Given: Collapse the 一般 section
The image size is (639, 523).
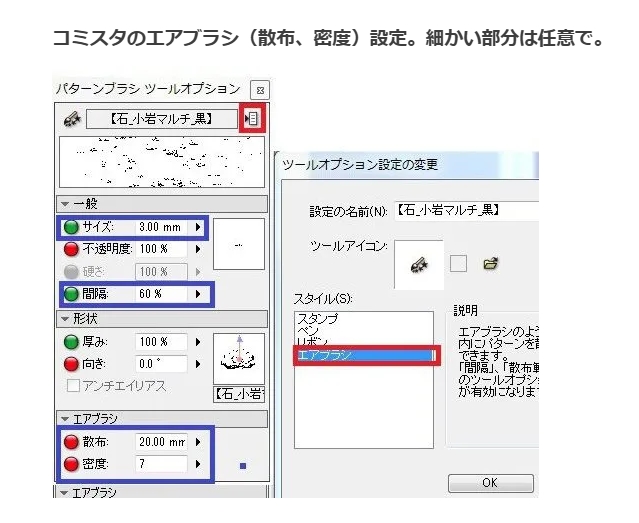Looking at the screenshot, I should tap(65, 203).
